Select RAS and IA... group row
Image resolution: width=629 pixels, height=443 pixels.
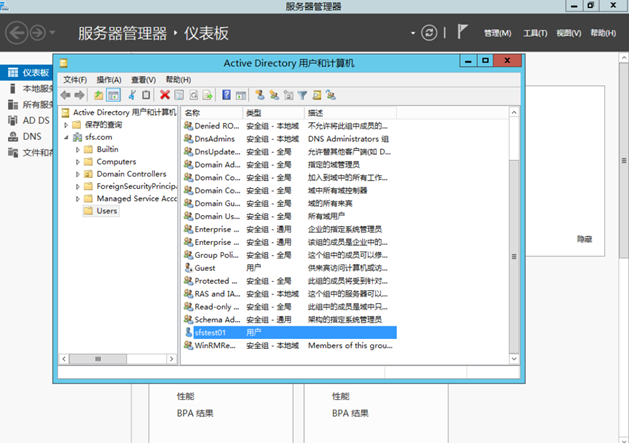[290, 294]
